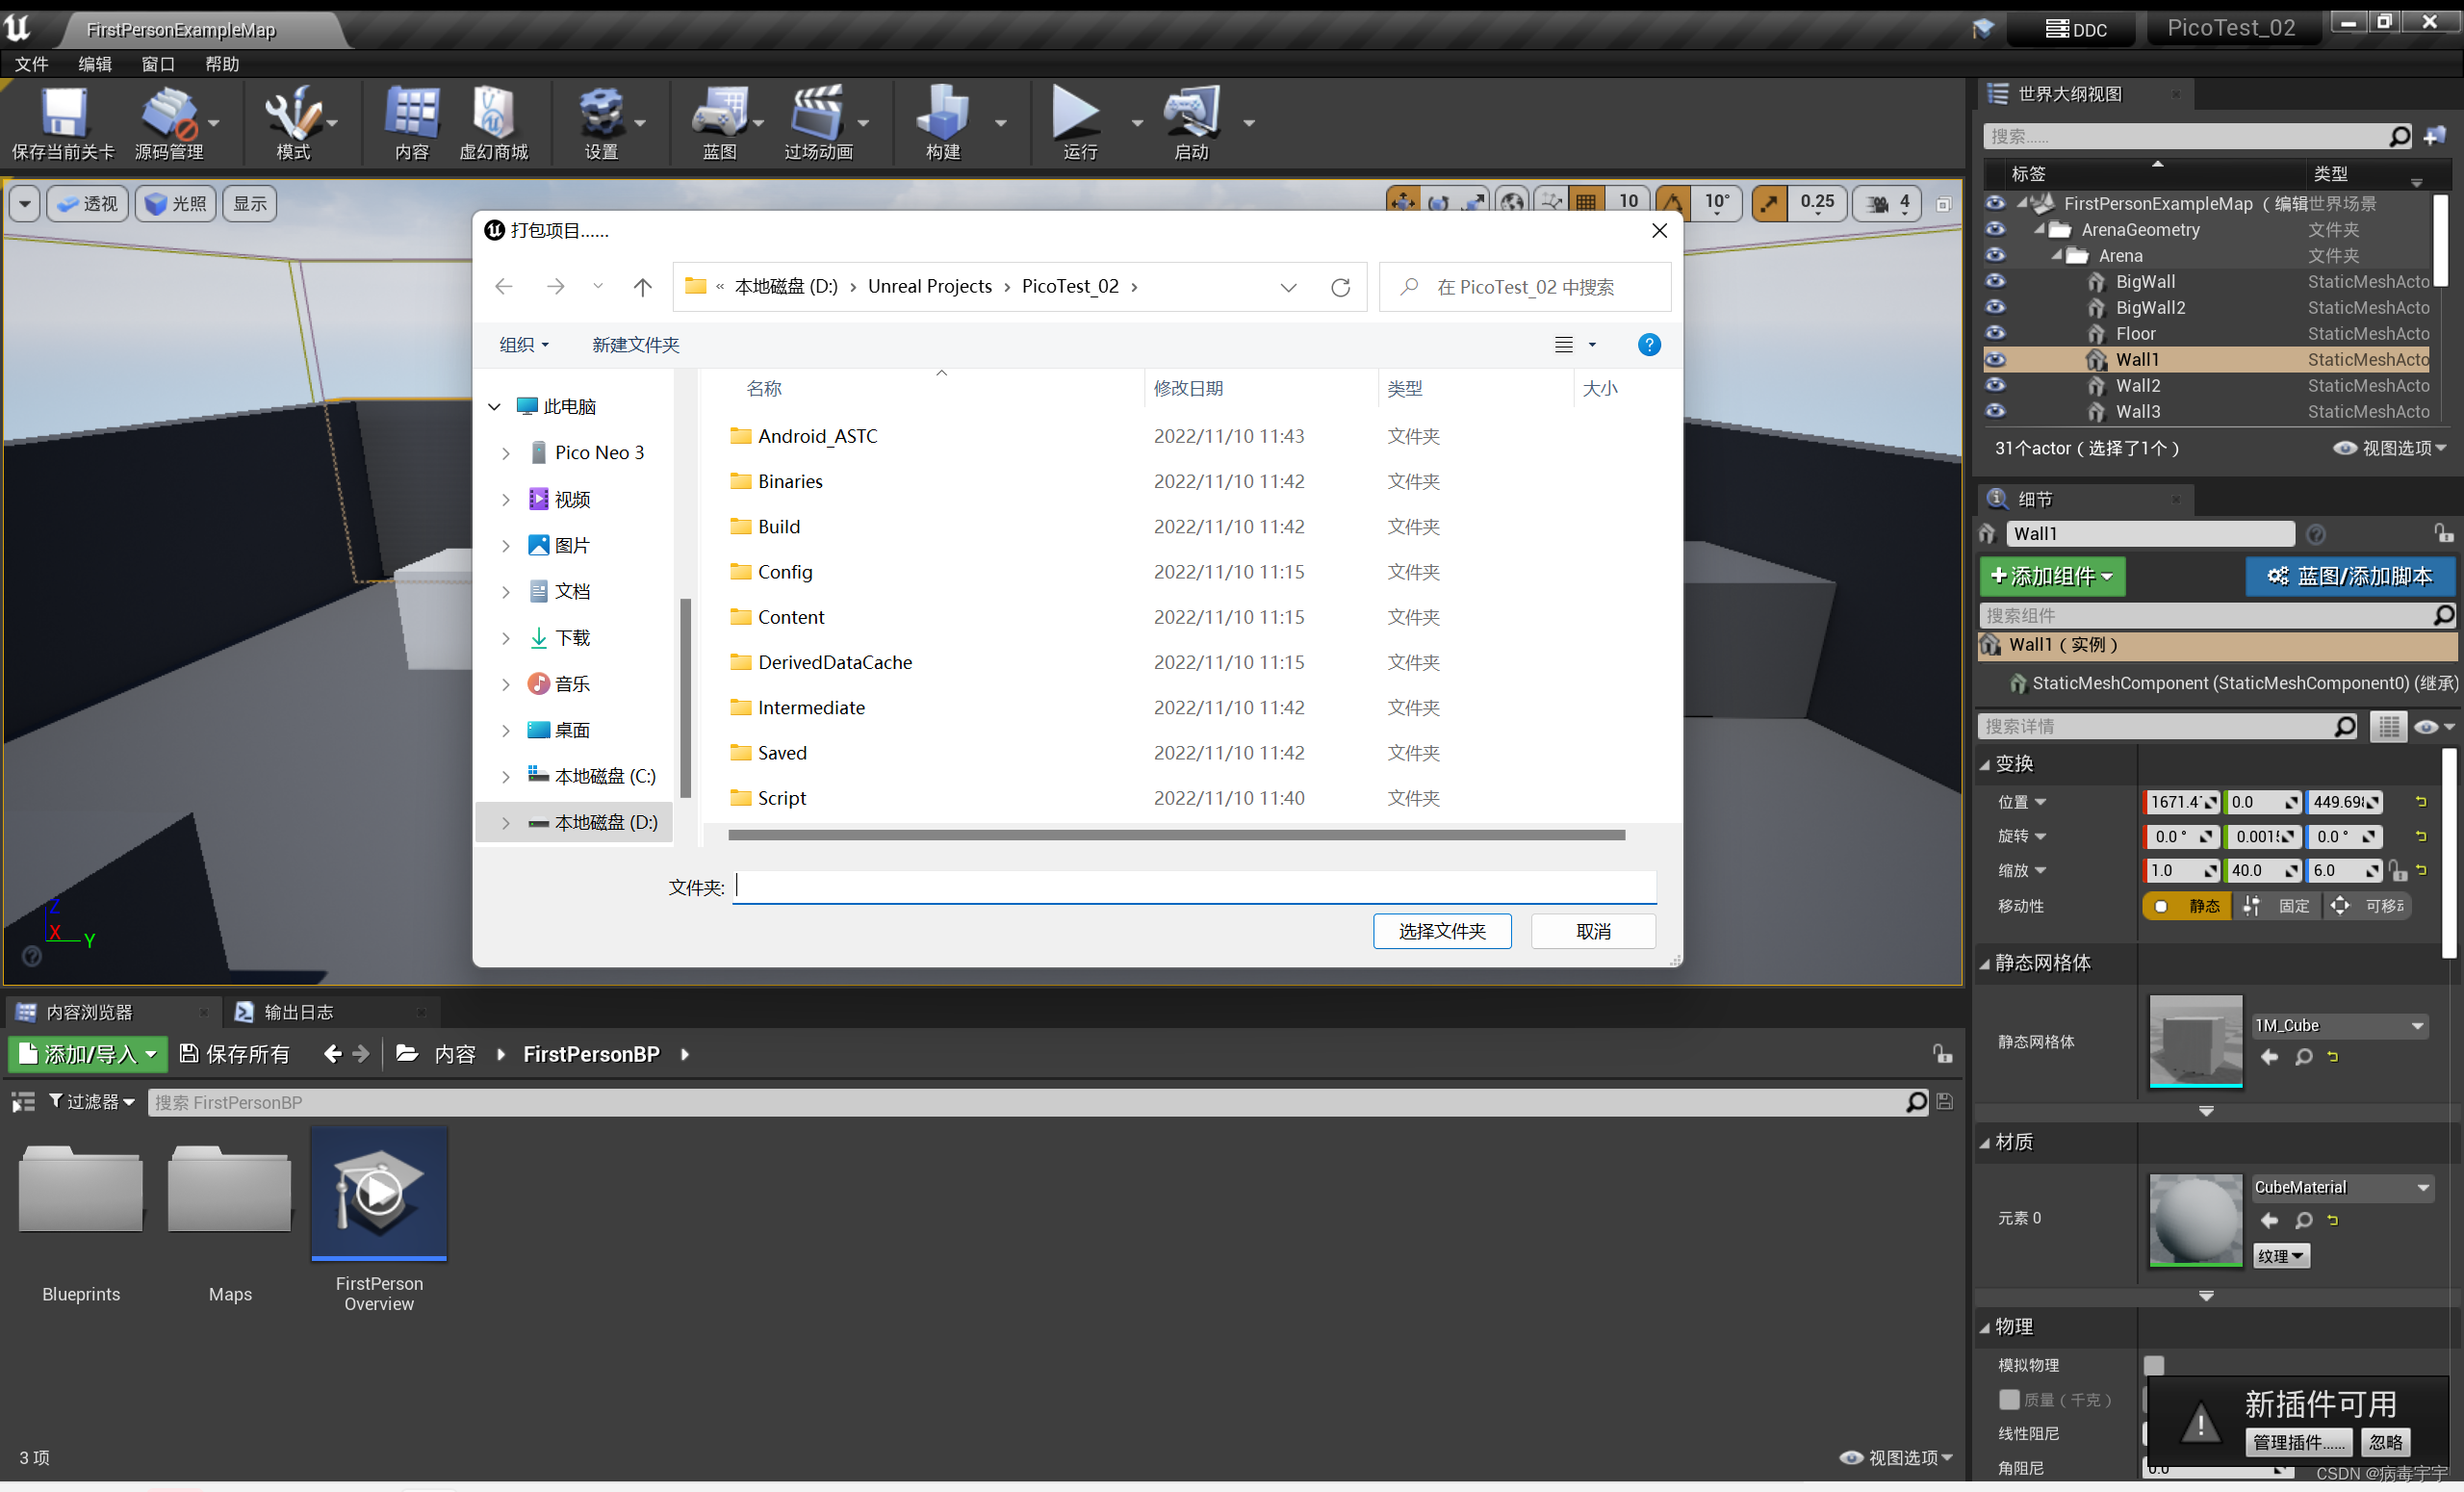Click the refresh icon in the folder dialog
Viewport: 2464px width, 1492px height.
tap(1340, 288)
